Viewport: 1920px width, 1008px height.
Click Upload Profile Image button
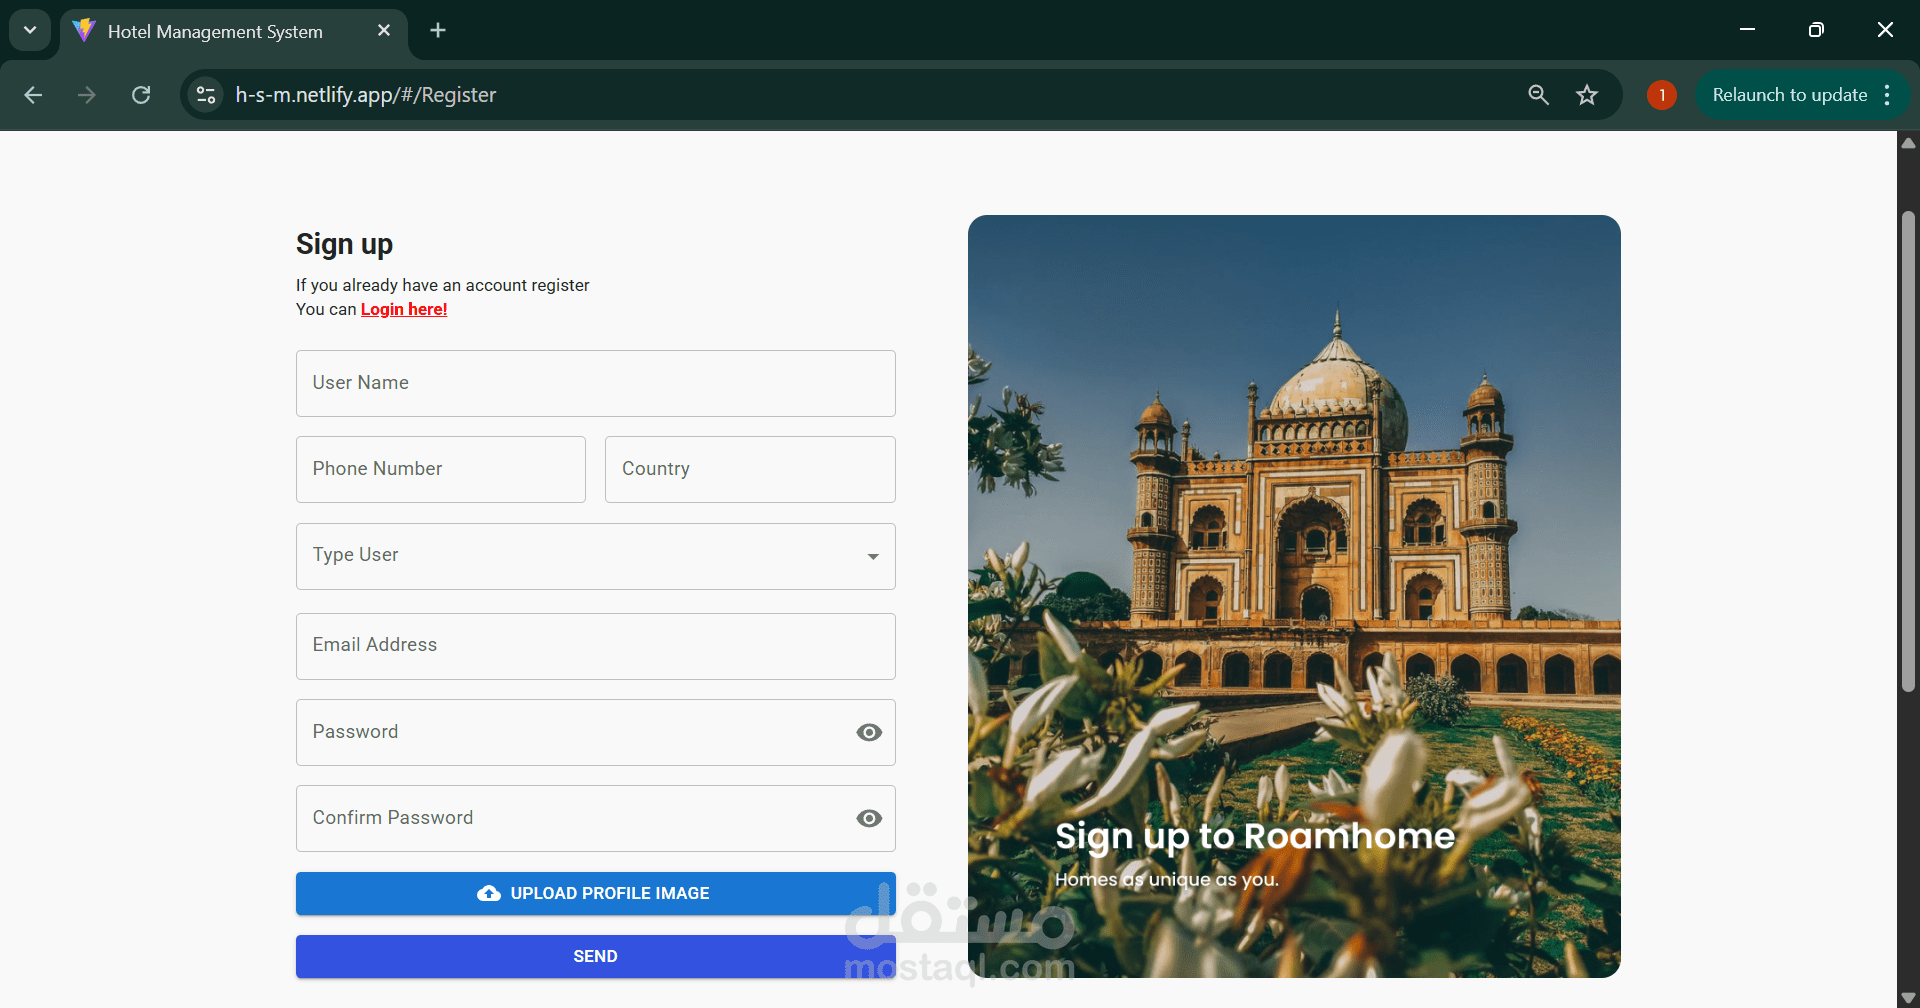(596, 893)
